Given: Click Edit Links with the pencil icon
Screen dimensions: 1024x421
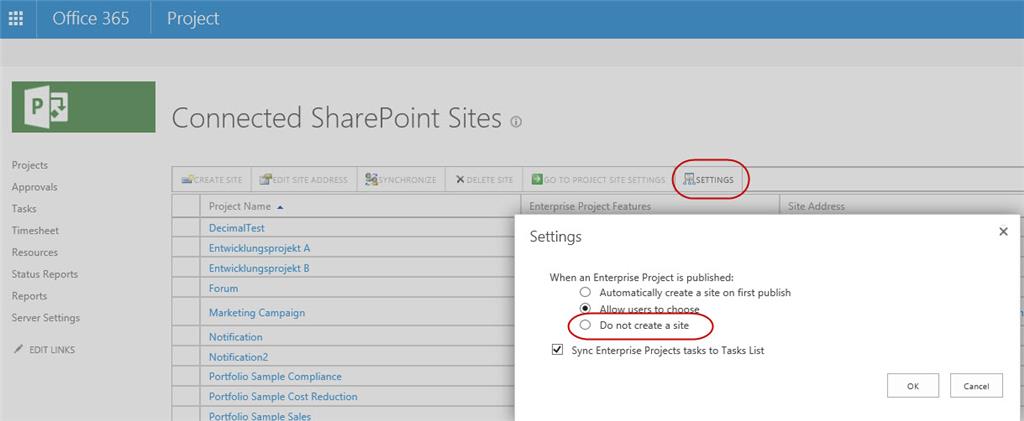Looking at the screenshot, I should (44, 350).
